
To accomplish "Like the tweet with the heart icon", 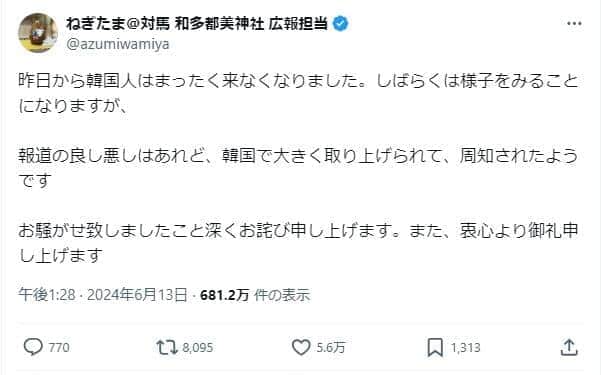I will point(301,347).
